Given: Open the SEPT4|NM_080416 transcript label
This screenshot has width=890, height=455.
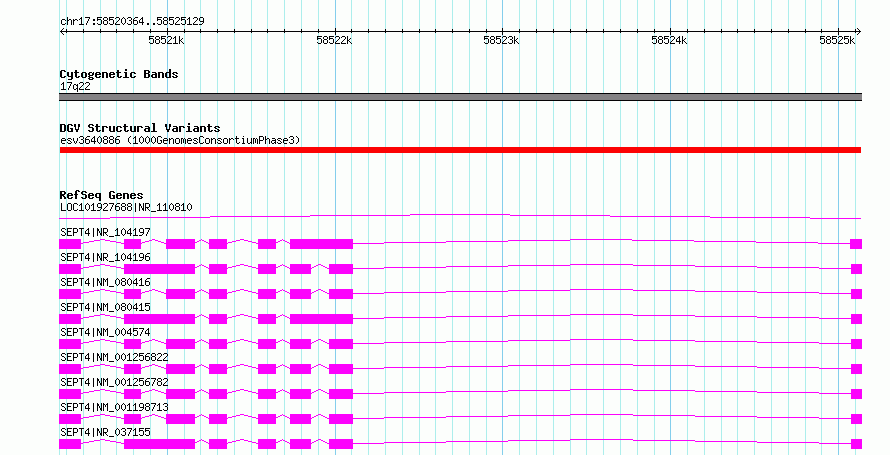Looking at the screenshot, I should [105, 282].
